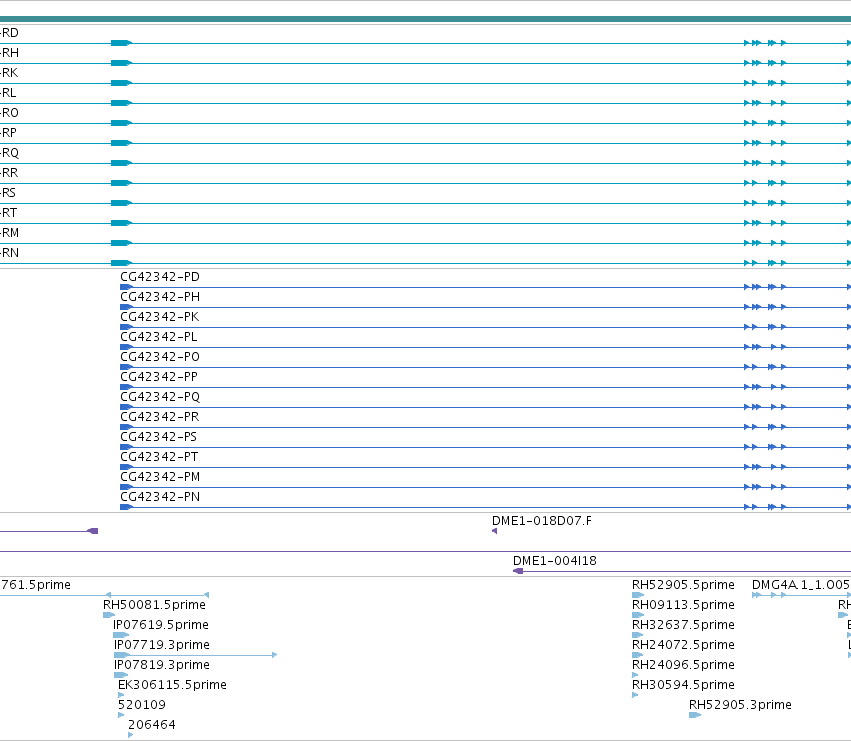
Task: Open the RH09113.5prime EST label
Action: click(x=683, y=605)
